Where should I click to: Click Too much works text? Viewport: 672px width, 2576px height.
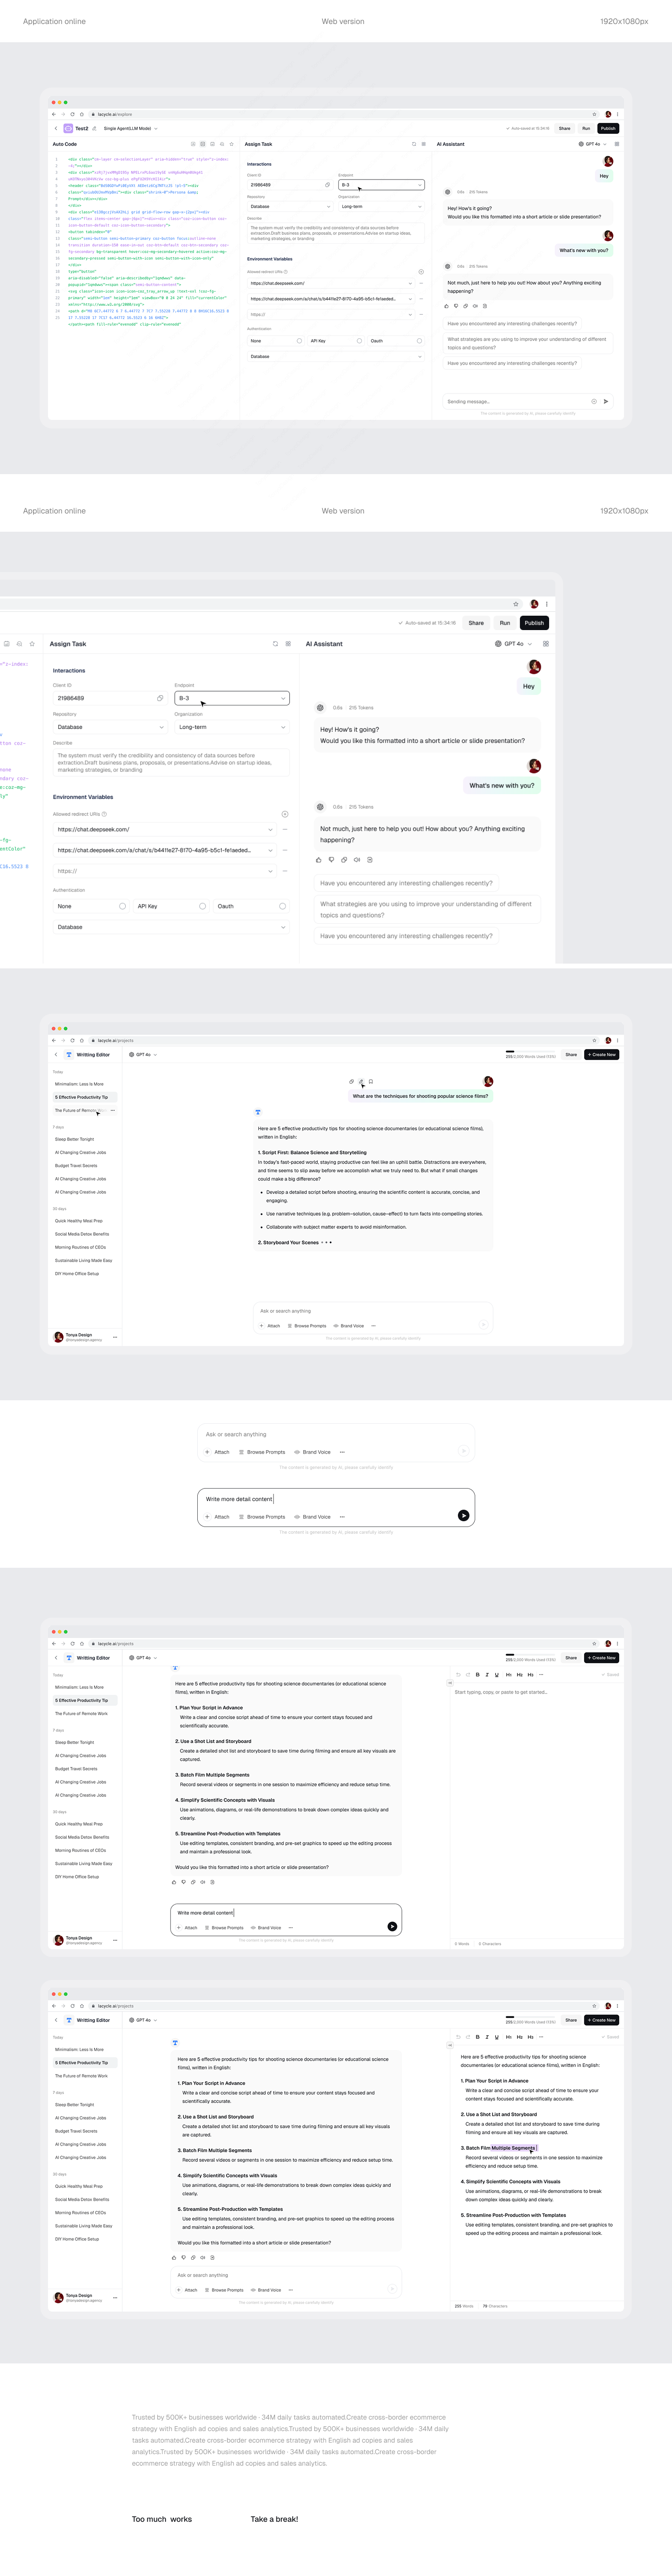point(162,2519)
